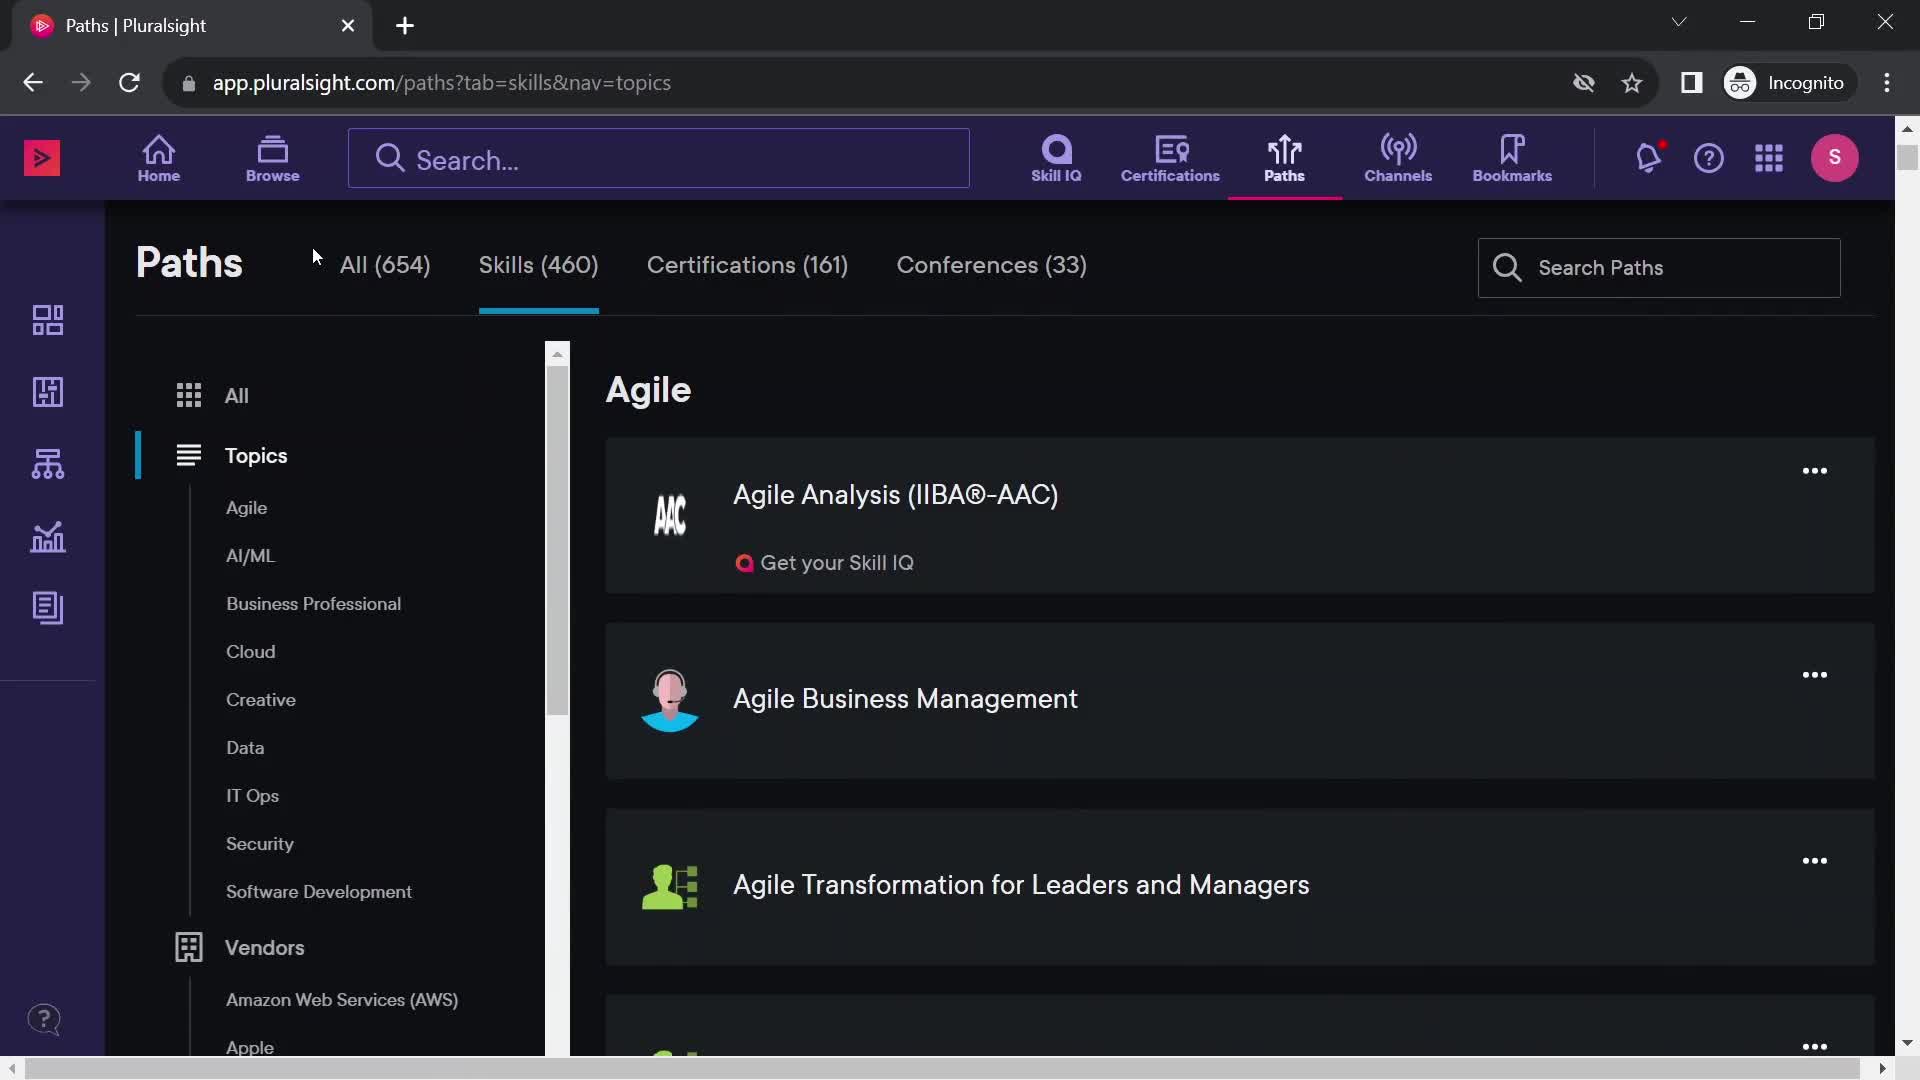The width and height of the screenshot is (1920, 1080).
Task: Select the Skills (460) tab
Action: click(x=538, y=265)
